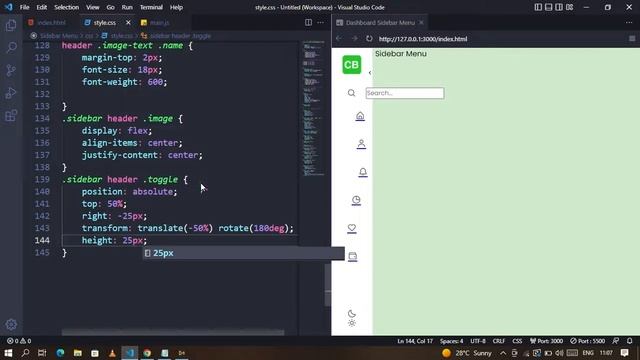Open the preview hamburger menu
Image resolution: width=640 pixels, height=360 pixels.
632,38
